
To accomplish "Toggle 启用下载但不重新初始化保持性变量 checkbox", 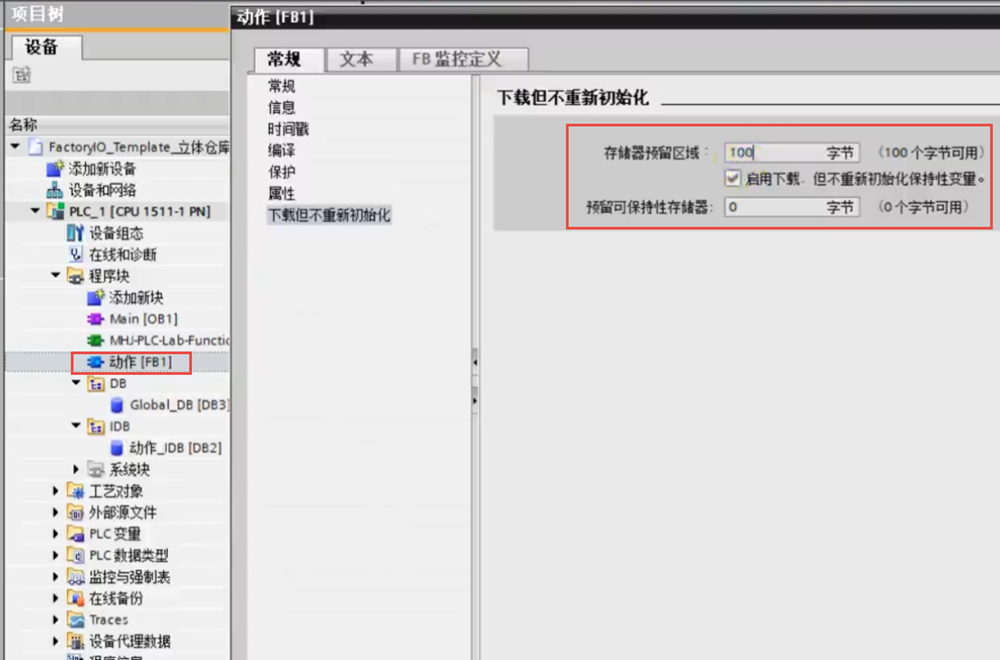I will (x=733, y=179).
